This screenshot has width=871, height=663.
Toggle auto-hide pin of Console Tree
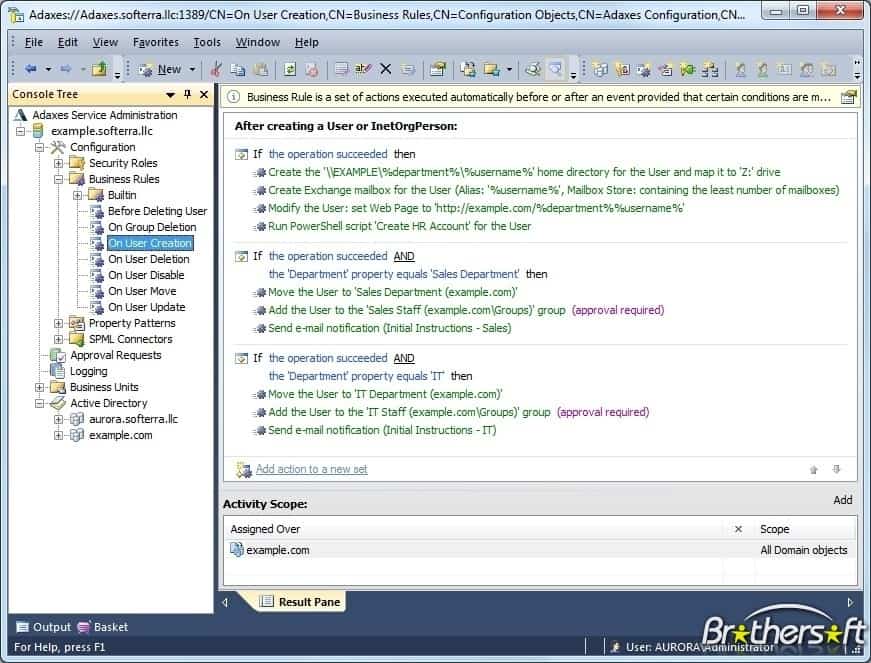188,94
